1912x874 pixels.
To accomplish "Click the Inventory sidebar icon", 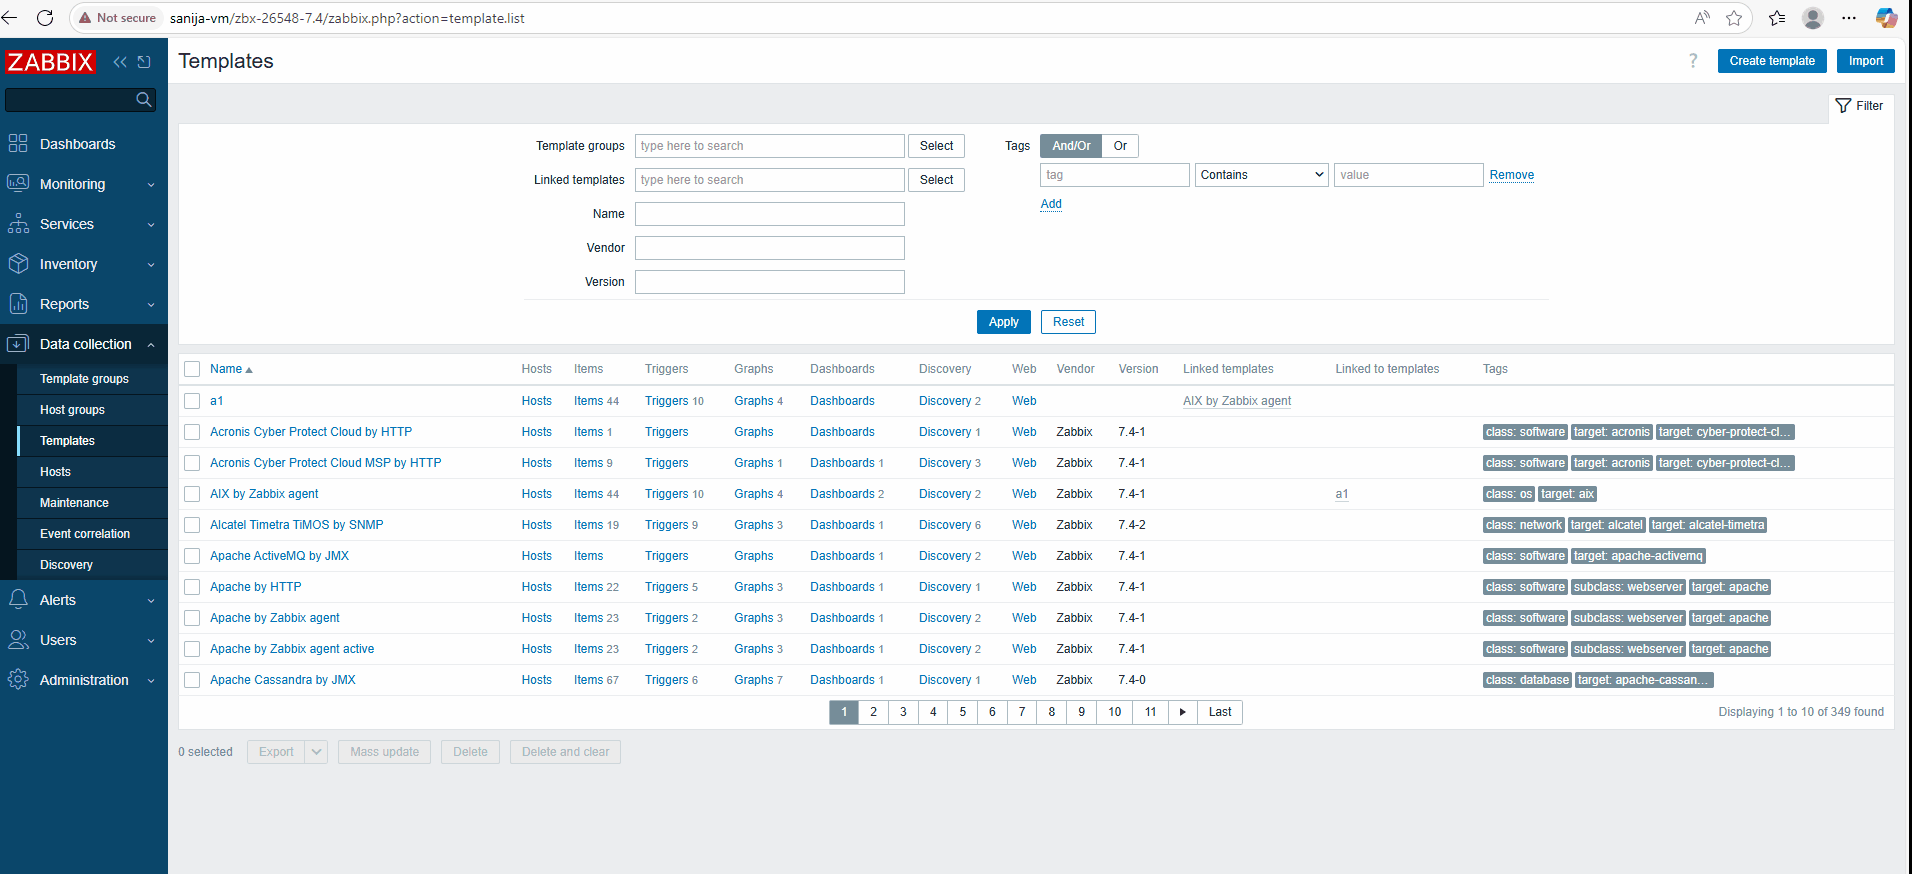I will click(x=18, y=264).
